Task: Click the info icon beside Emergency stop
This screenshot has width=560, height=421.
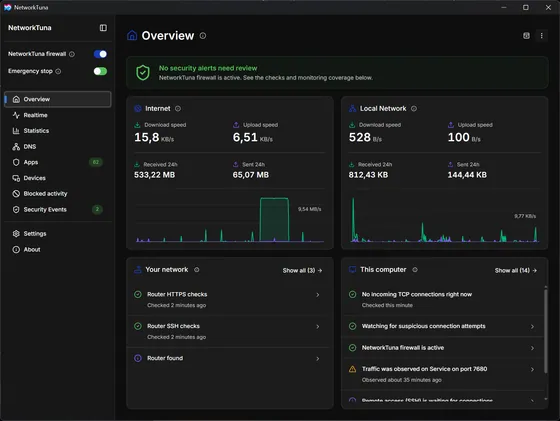Action: click(58, 71)
